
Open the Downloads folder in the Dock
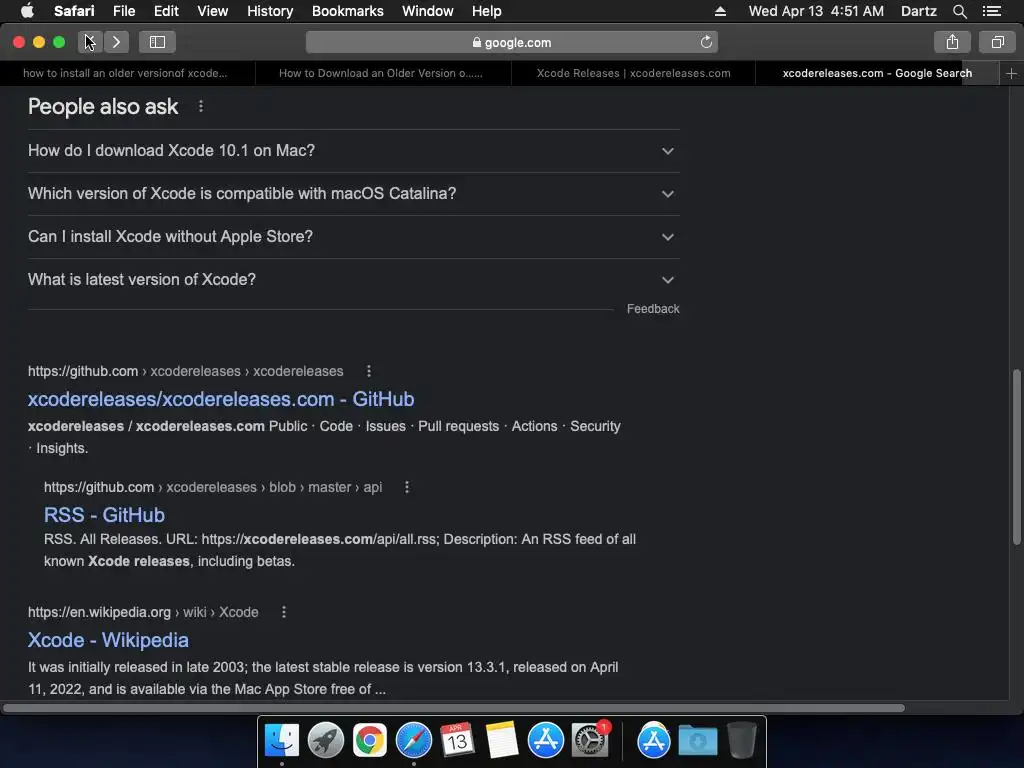pos(697,741)
